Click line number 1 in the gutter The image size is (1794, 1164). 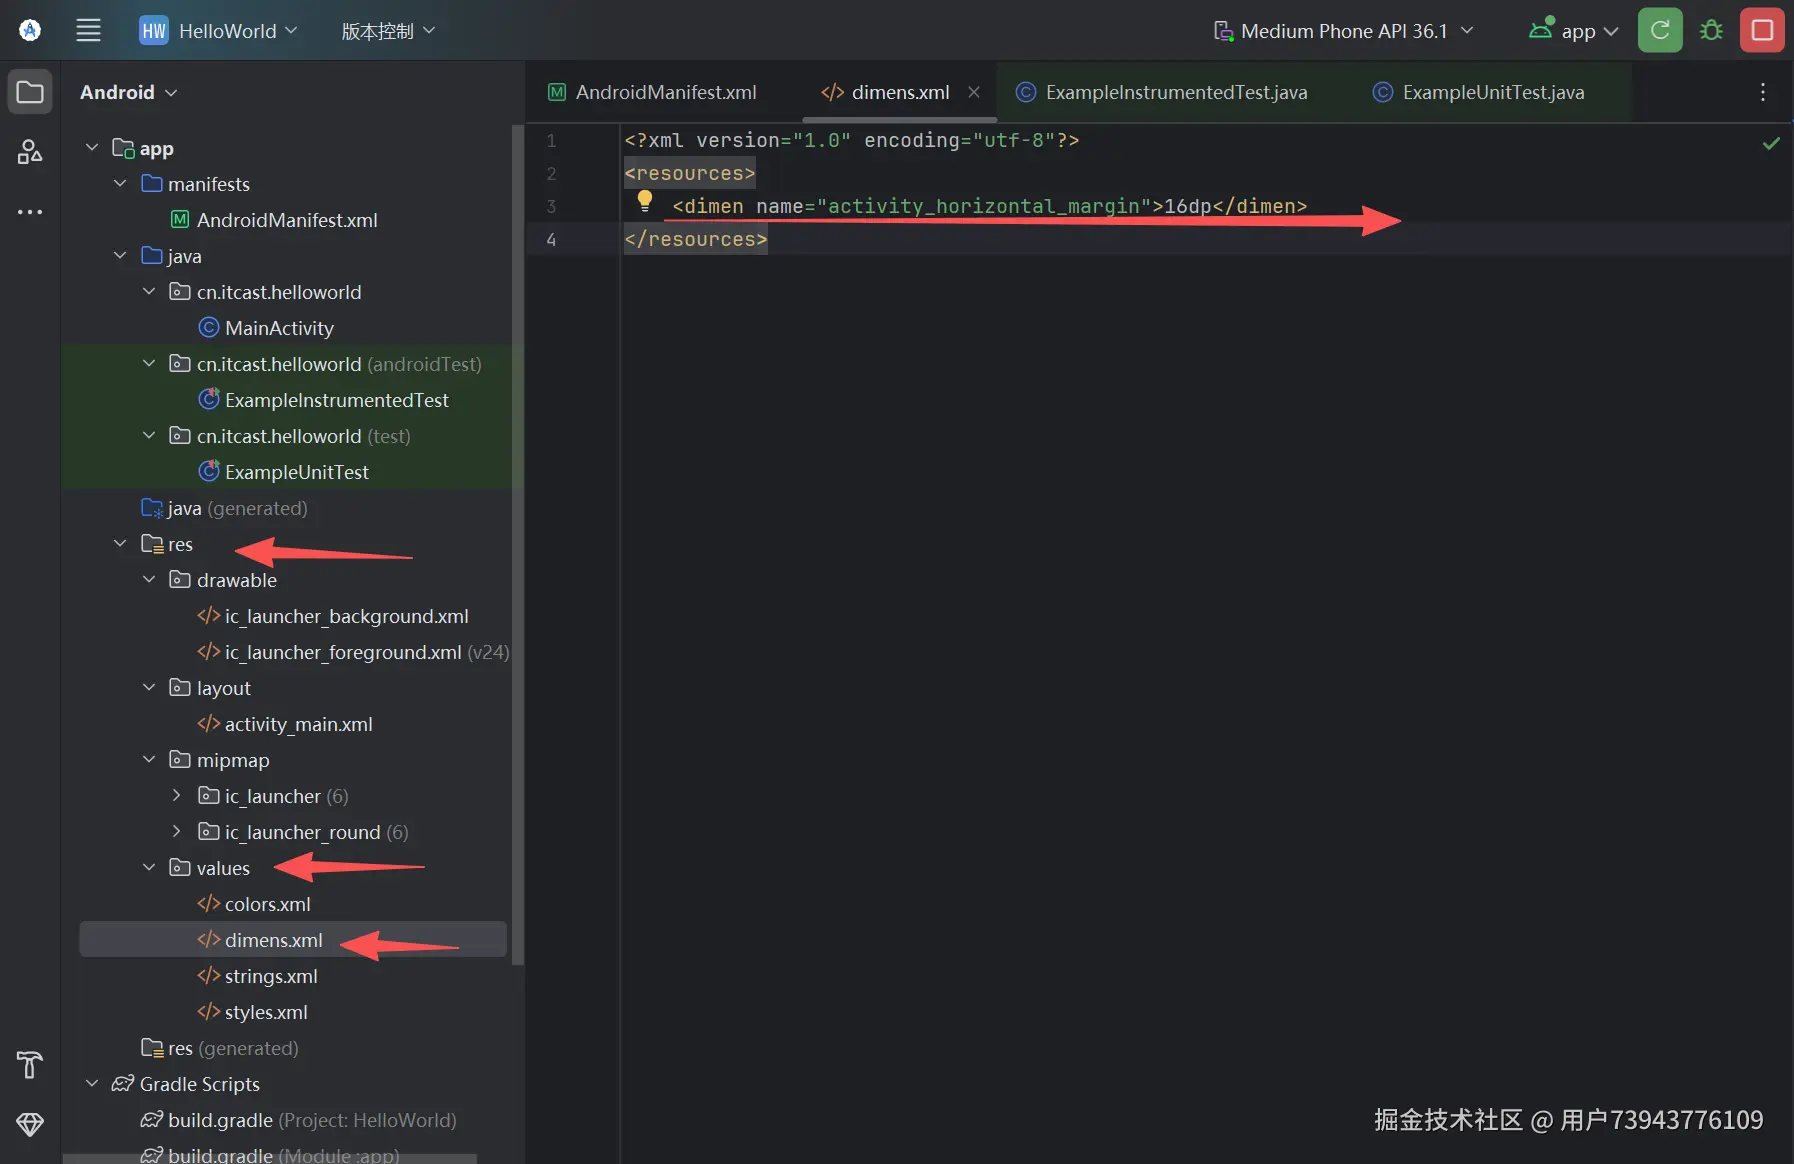coord(551,140)
